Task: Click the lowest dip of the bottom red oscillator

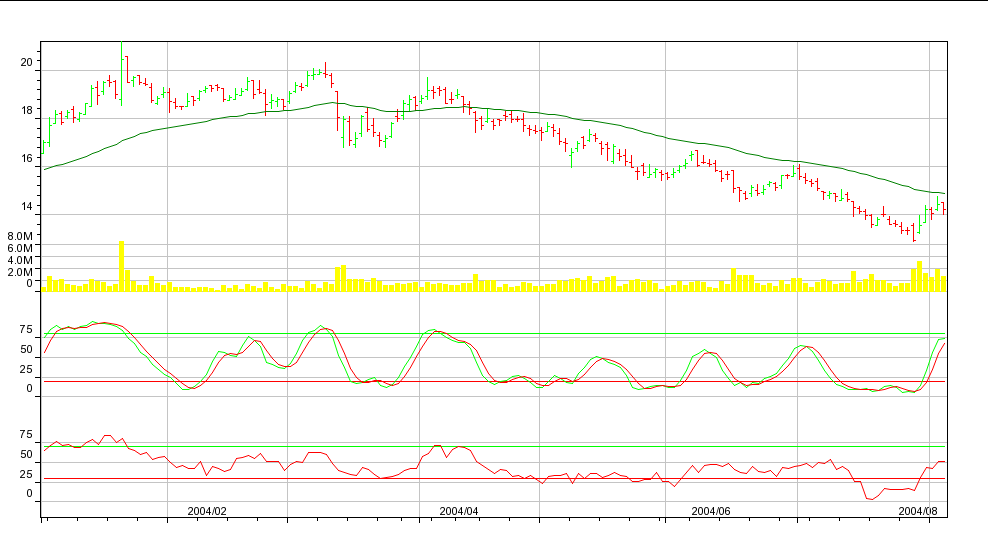Action: (869, 498)
